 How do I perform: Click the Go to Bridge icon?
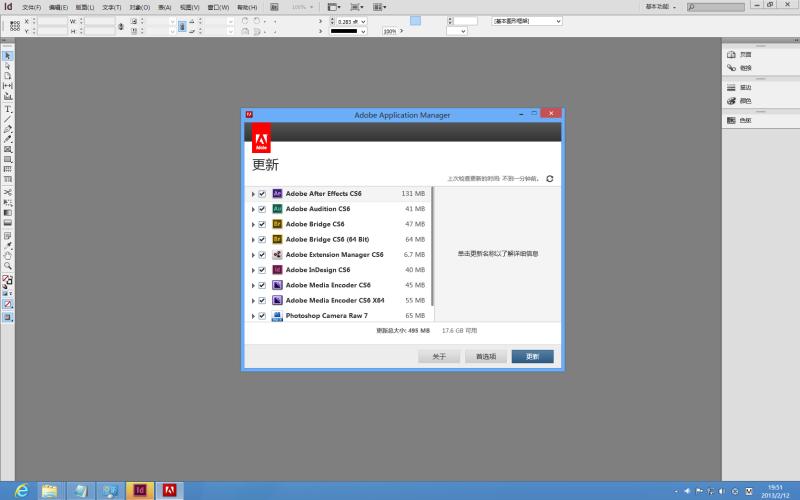(274, 7)
